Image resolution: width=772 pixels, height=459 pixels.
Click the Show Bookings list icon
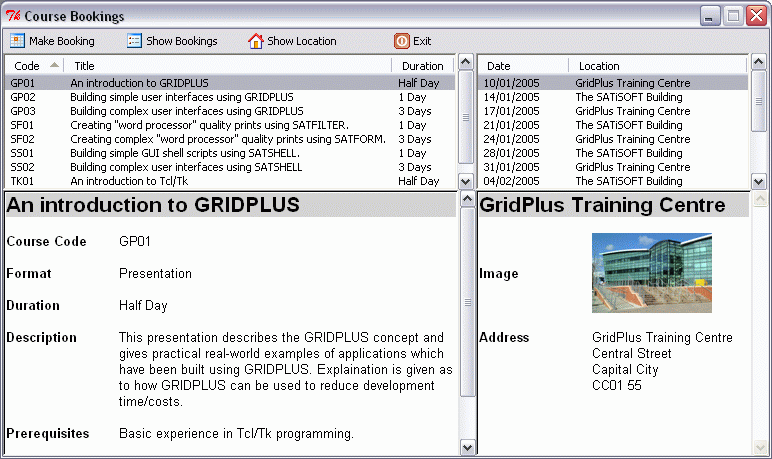[x=135, y=41]
